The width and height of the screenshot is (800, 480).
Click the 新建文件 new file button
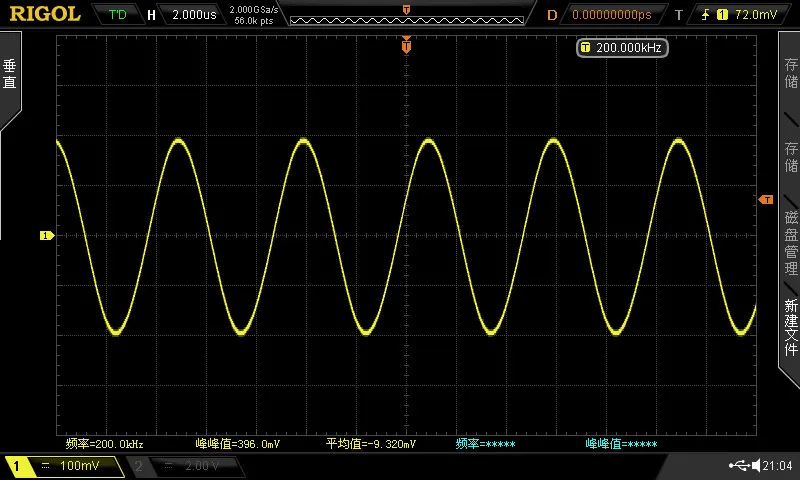pyautogui.click(x=790, y=327)
